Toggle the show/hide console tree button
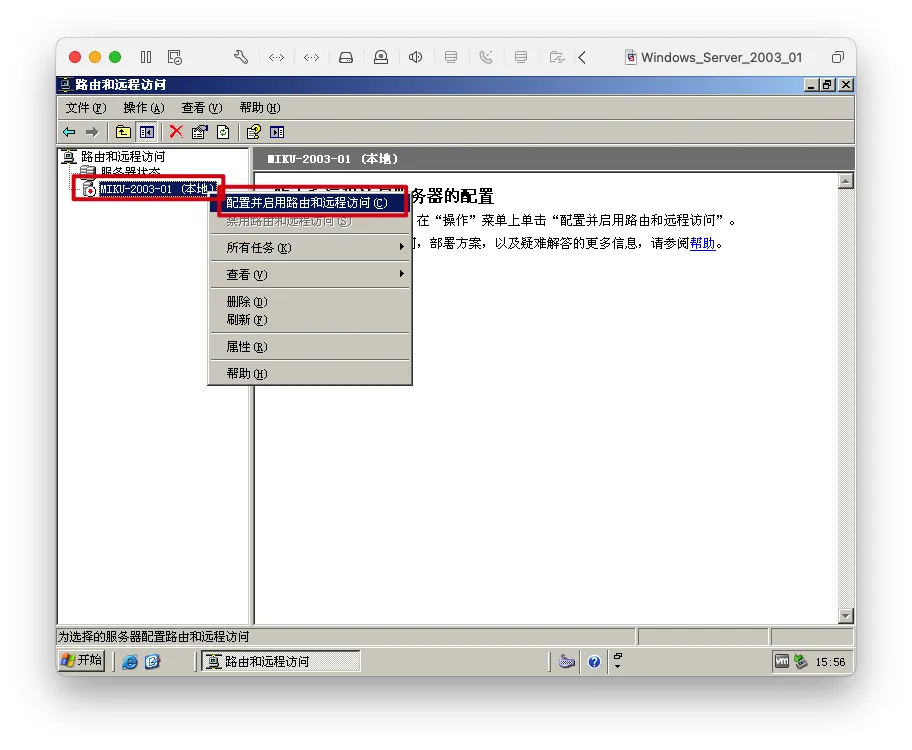The height and width of the screenshot is (750, 912). (147, 132)
